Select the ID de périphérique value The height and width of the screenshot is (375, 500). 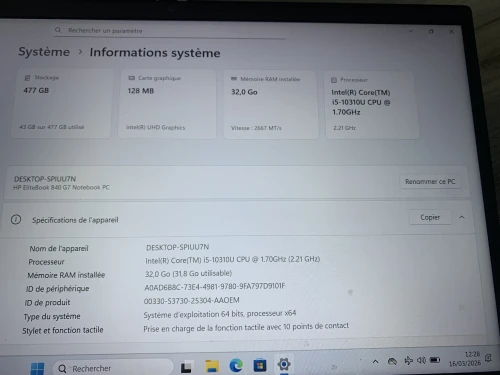tap(215, 287)
